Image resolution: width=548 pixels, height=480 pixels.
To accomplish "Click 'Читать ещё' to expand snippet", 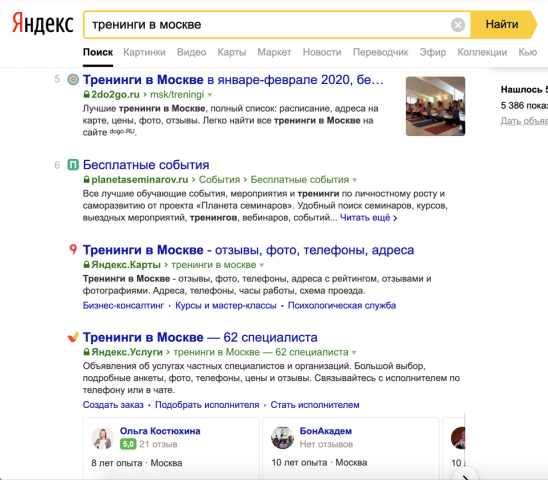I will 368,218.
